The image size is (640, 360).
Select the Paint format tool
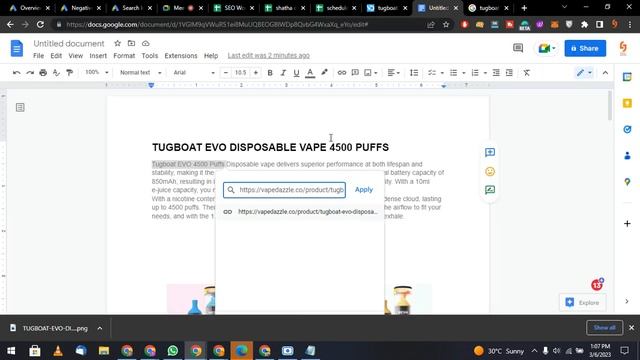(x=70, y=73)
